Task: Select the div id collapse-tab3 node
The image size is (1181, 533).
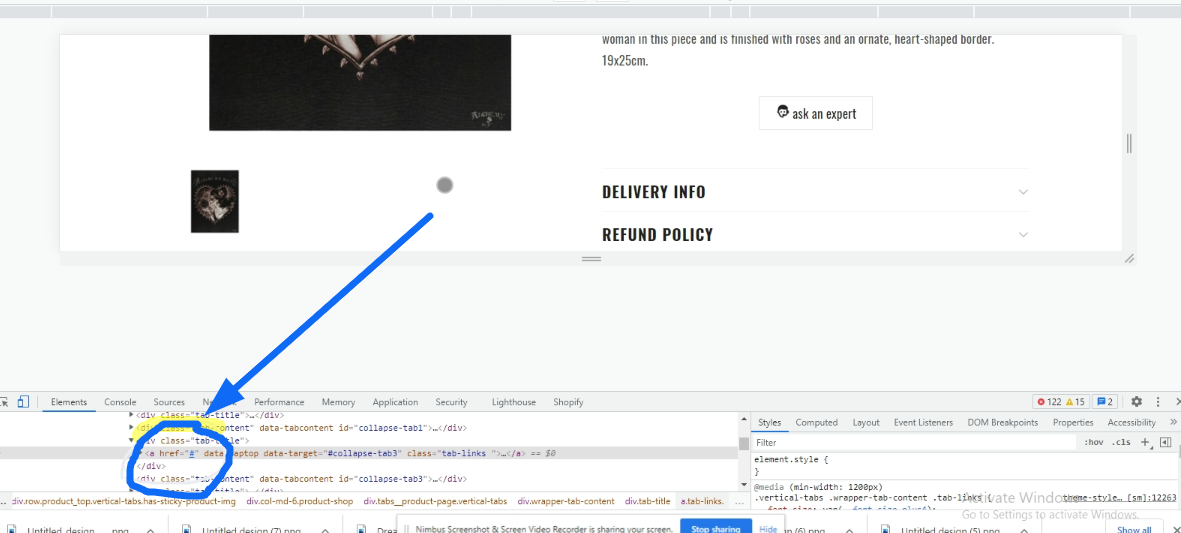Action: [x=301, y=479]
